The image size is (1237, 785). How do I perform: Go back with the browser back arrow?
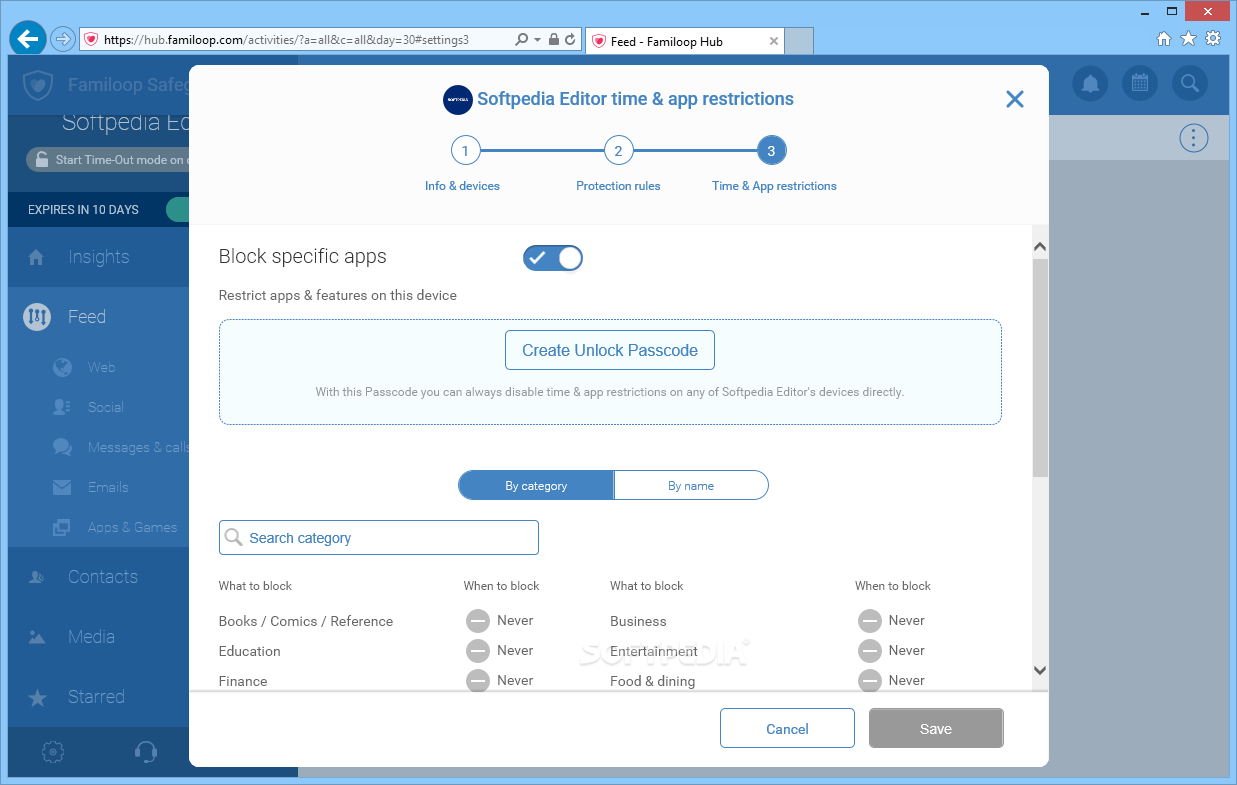28,39
